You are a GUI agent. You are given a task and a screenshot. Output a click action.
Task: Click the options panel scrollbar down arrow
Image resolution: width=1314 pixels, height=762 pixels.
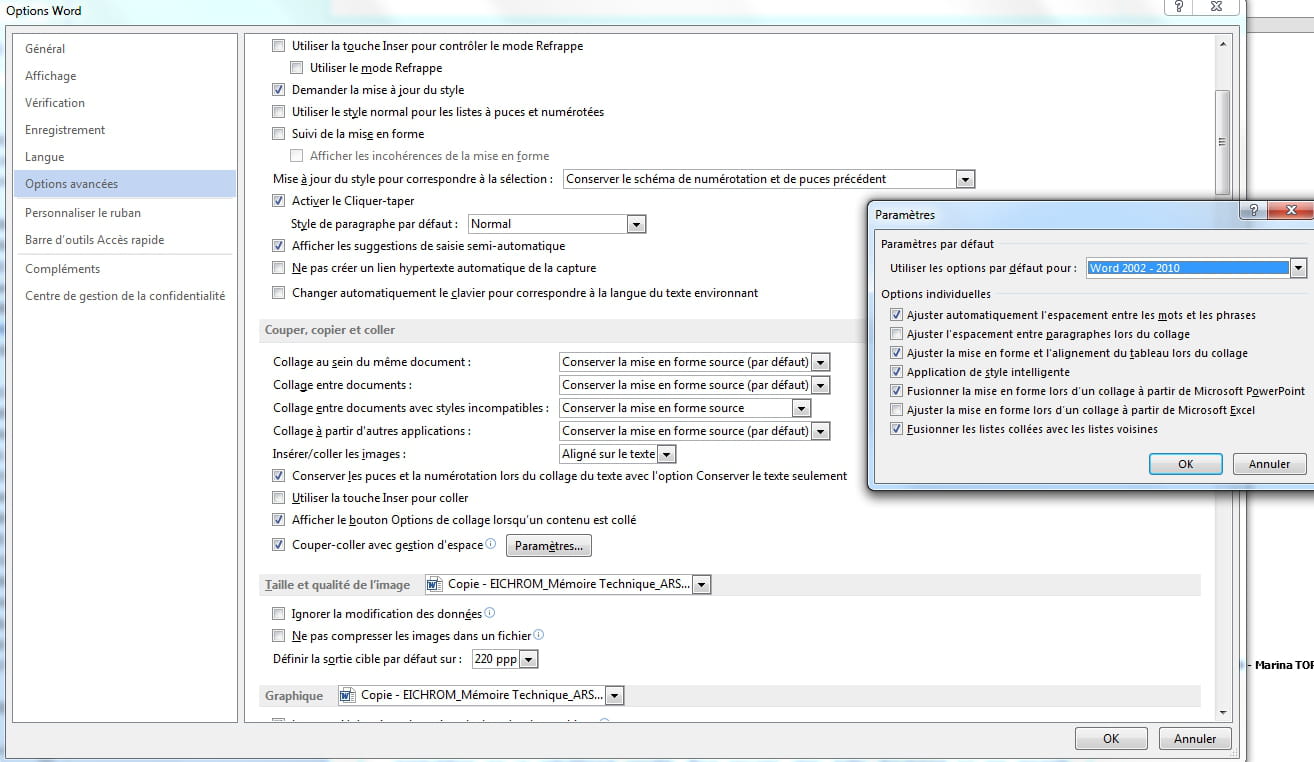tap(1222, 712)
